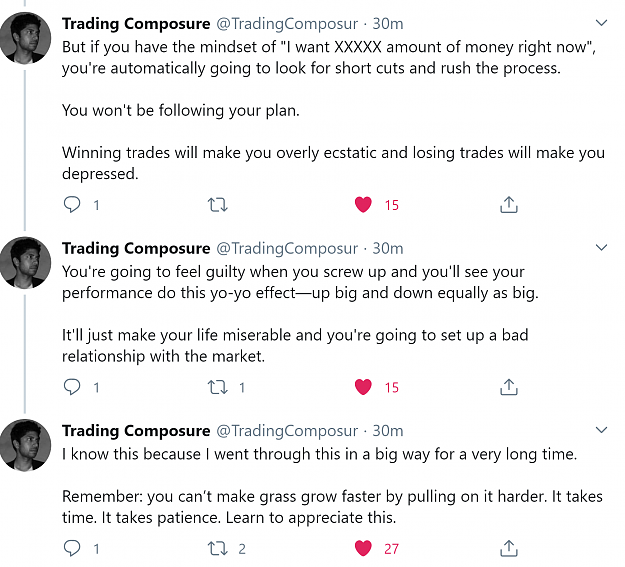Toggle like on the tweet with 27 likes

tap(363, 548)
